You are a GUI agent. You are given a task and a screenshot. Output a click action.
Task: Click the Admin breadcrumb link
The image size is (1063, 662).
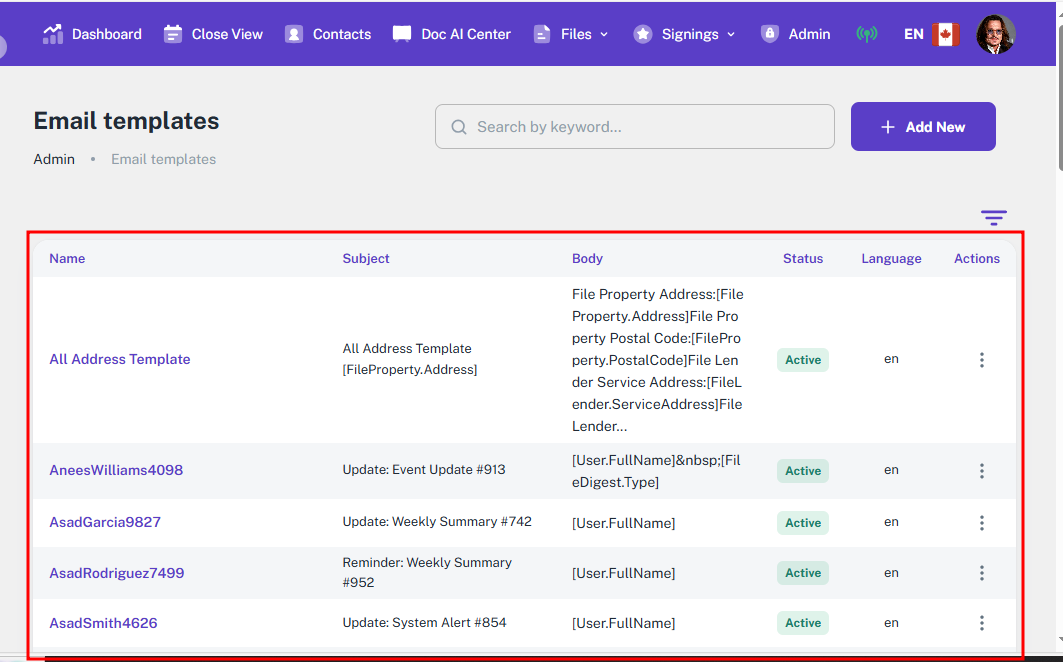(x=54, y=159)
